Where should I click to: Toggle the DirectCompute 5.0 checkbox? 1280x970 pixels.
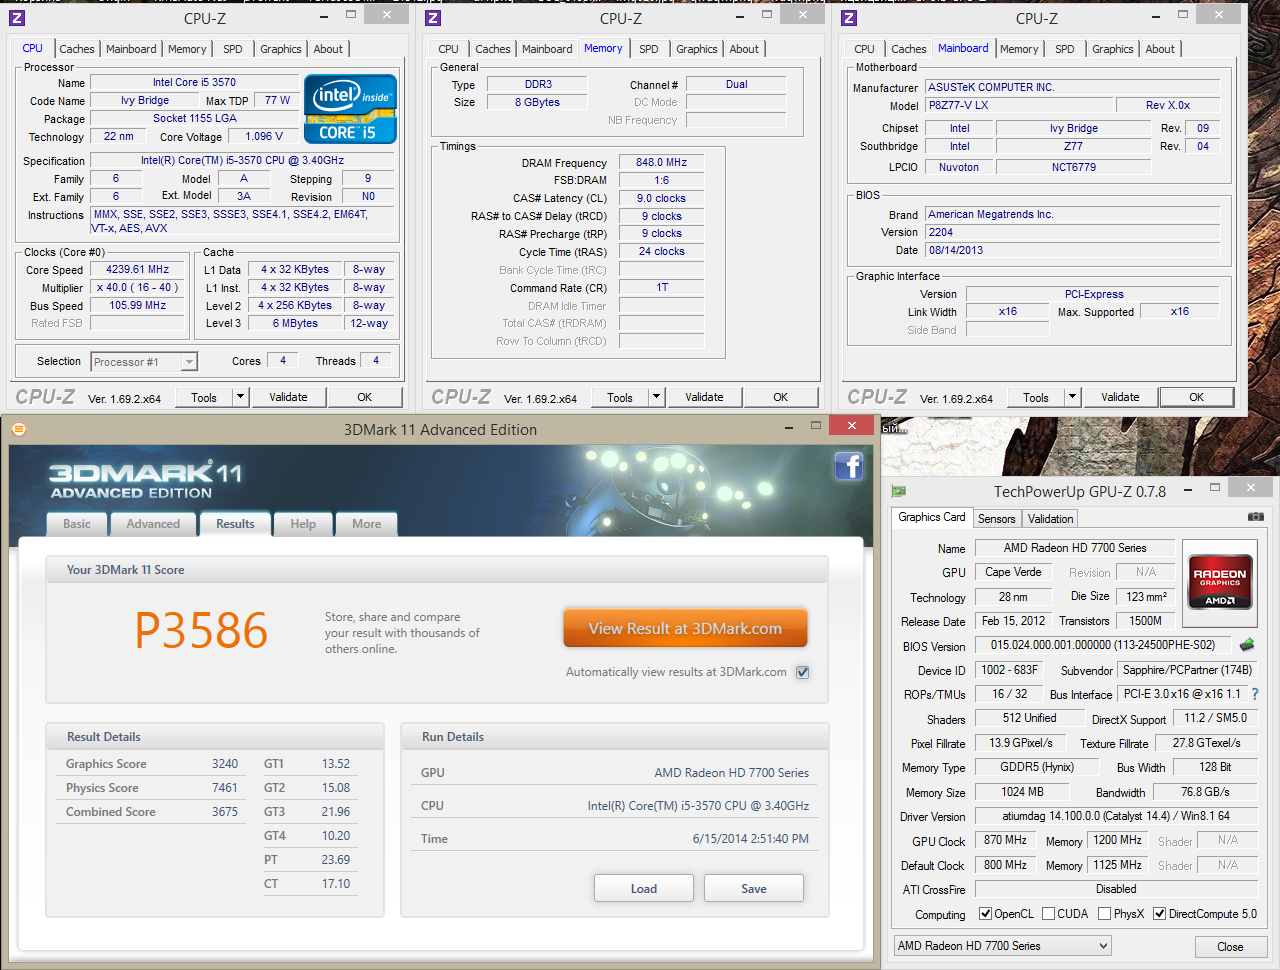point(1159,913)
